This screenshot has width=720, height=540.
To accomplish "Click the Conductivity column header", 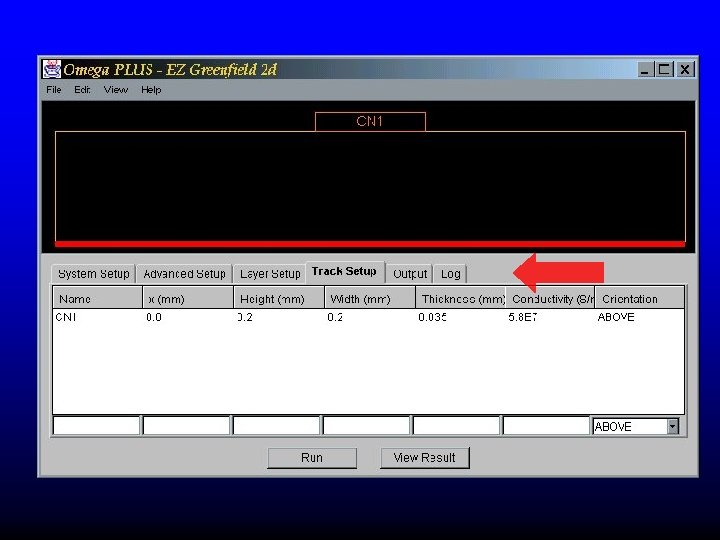I will (550, 299).
